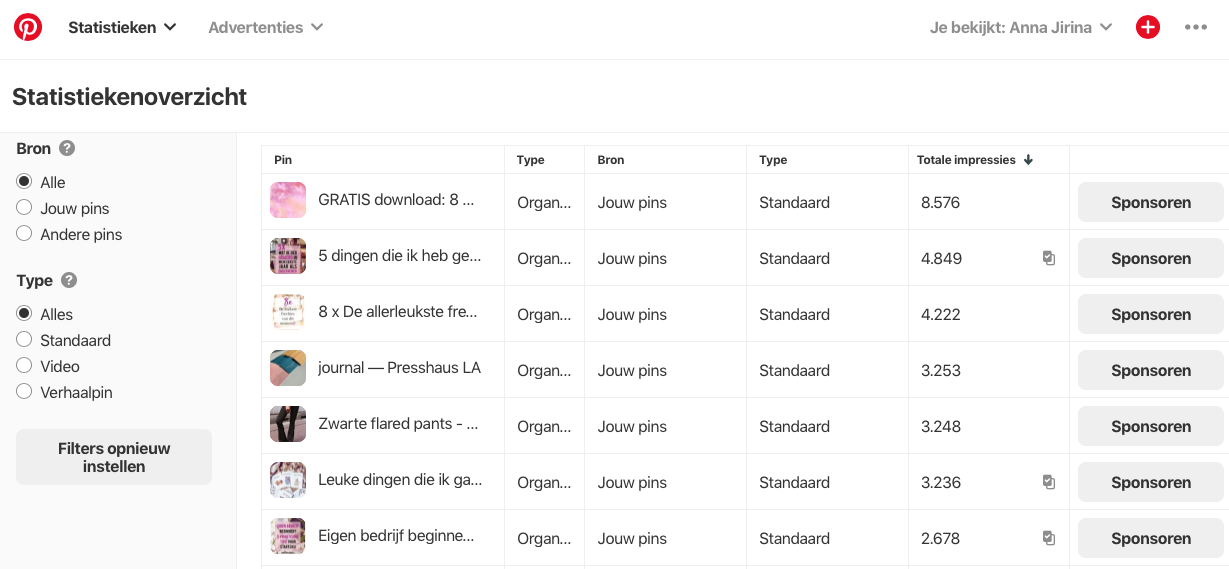Viewport: 1229px width, 569px height.
Task: Select the Verhaalpin type radio button
Action: tap(25, 392)
